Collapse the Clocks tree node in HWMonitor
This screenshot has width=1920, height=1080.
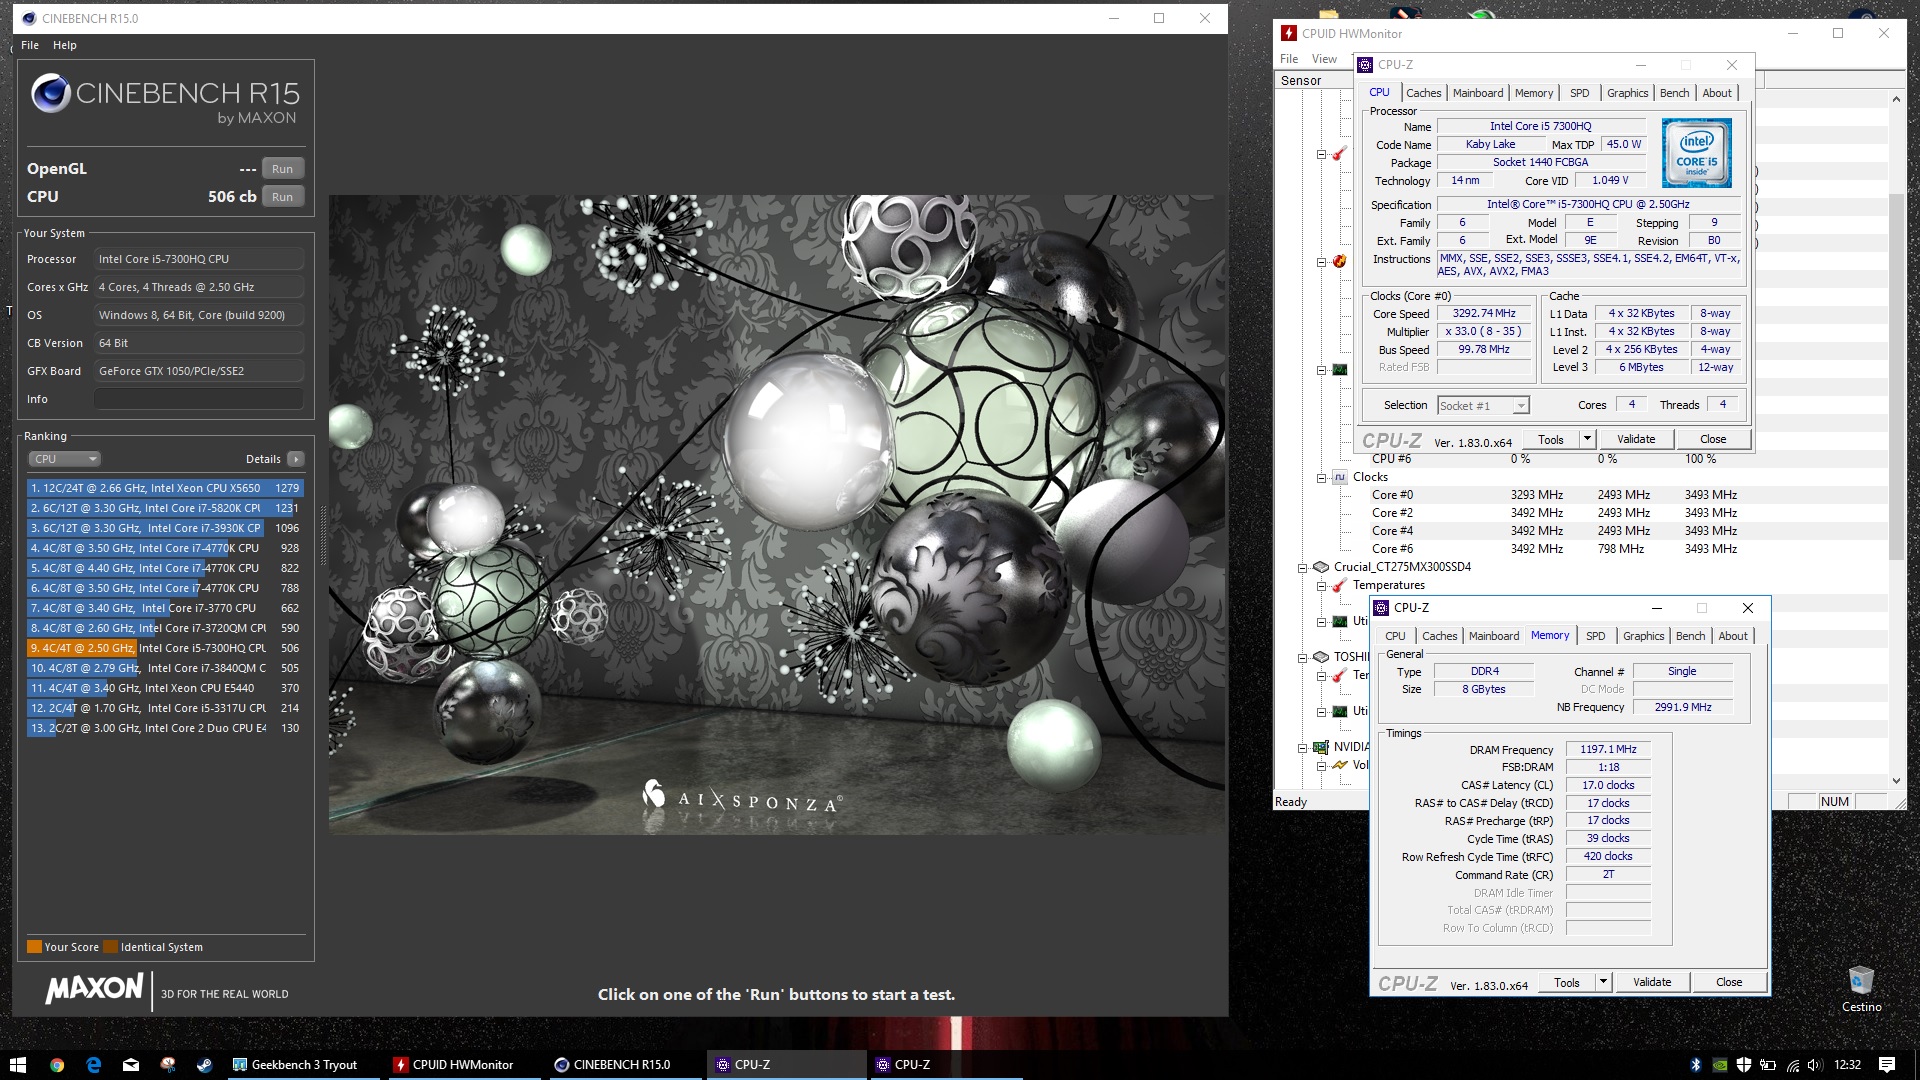(1321, 477)
